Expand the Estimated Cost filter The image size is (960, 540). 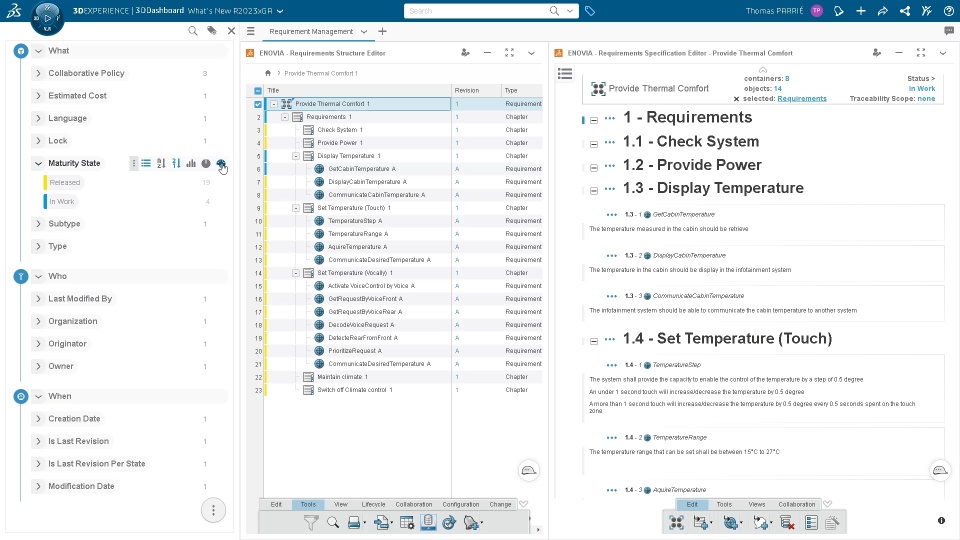coord(39,96)
